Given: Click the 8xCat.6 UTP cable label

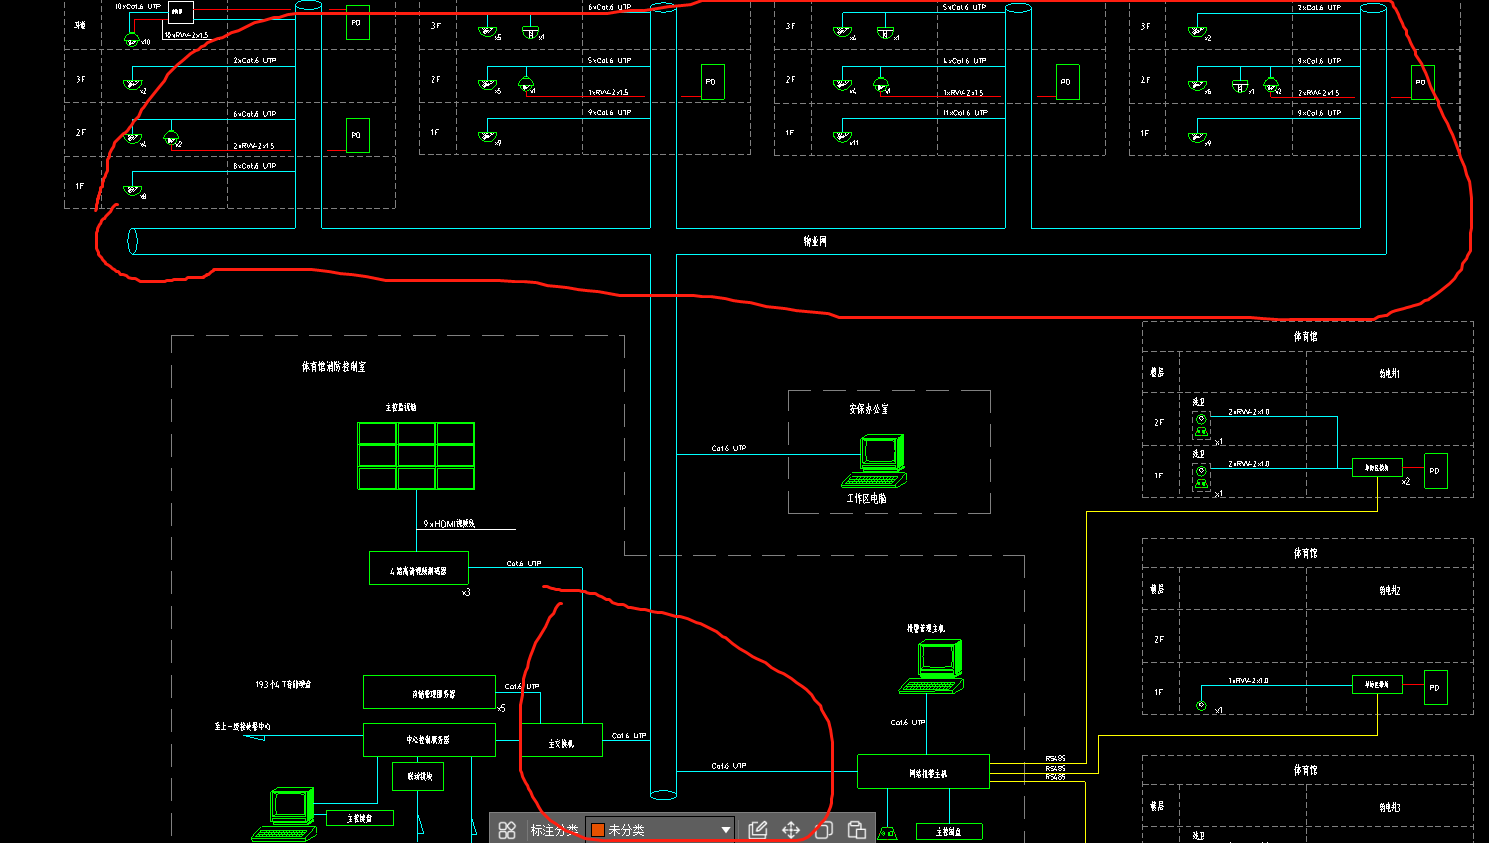Looking at the screenshot, I should tap(255, 166).
